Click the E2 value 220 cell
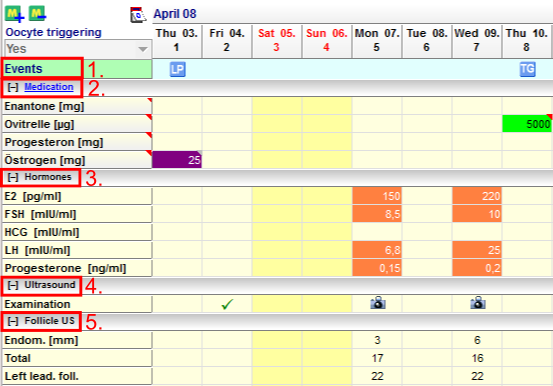 (477, 196)
